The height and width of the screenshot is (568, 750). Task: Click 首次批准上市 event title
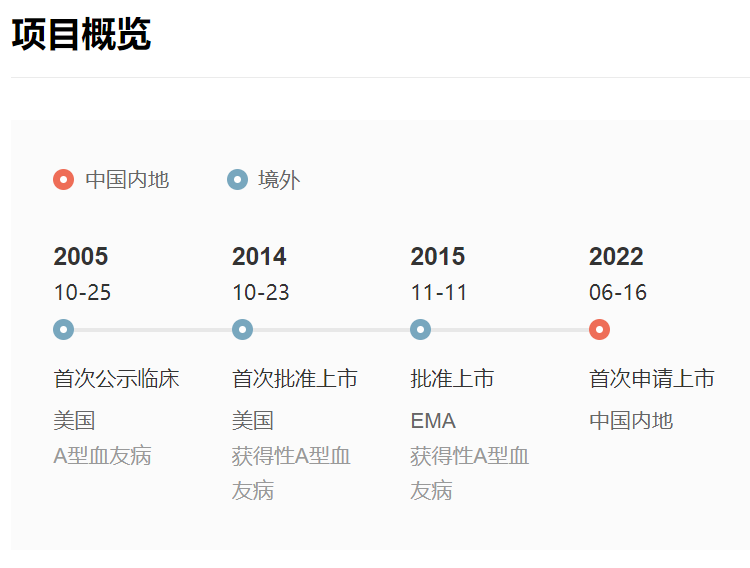coord(295,379)
